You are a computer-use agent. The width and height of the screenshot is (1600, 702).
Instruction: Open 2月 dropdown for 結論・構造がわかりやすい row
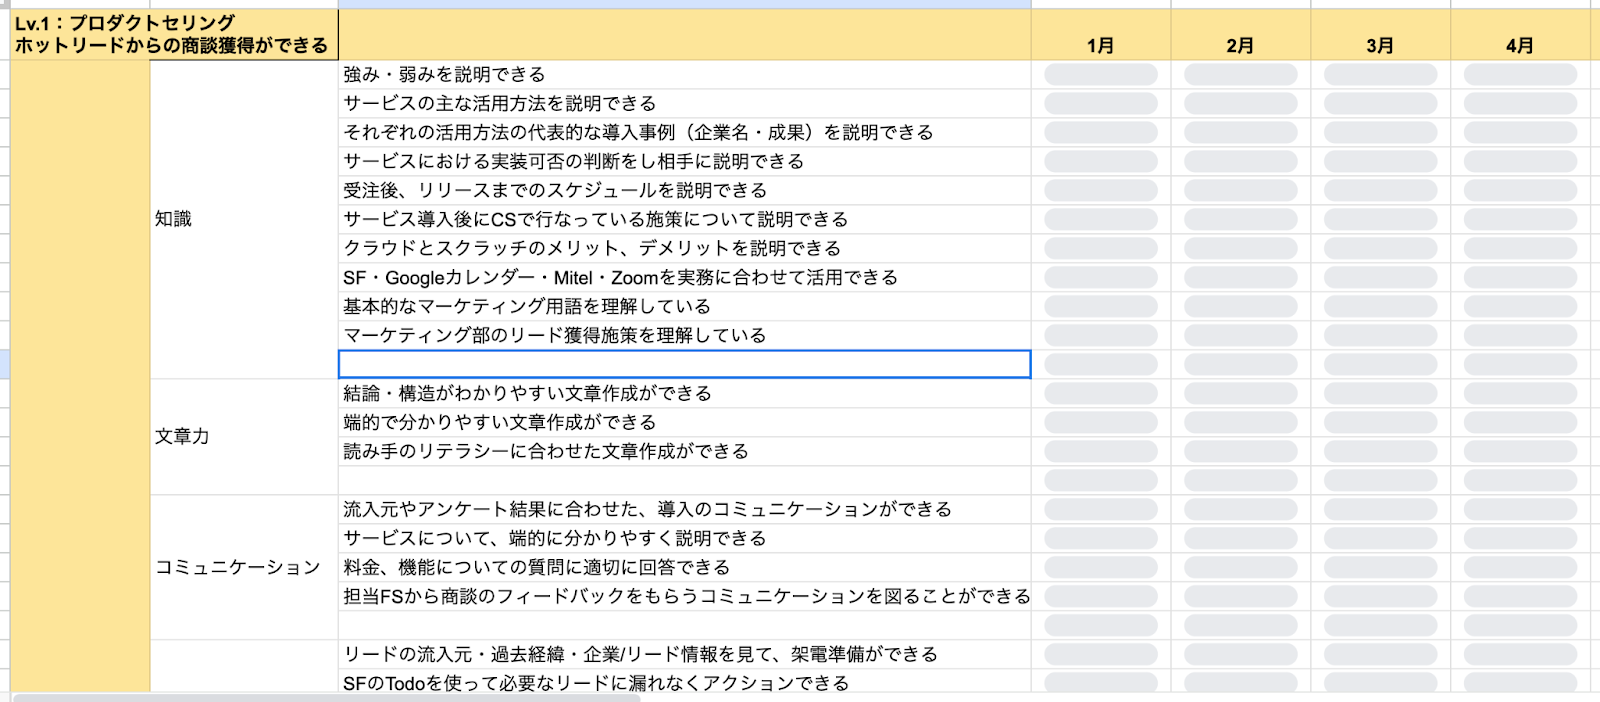pyautogui.click(x=1241, y=394)
